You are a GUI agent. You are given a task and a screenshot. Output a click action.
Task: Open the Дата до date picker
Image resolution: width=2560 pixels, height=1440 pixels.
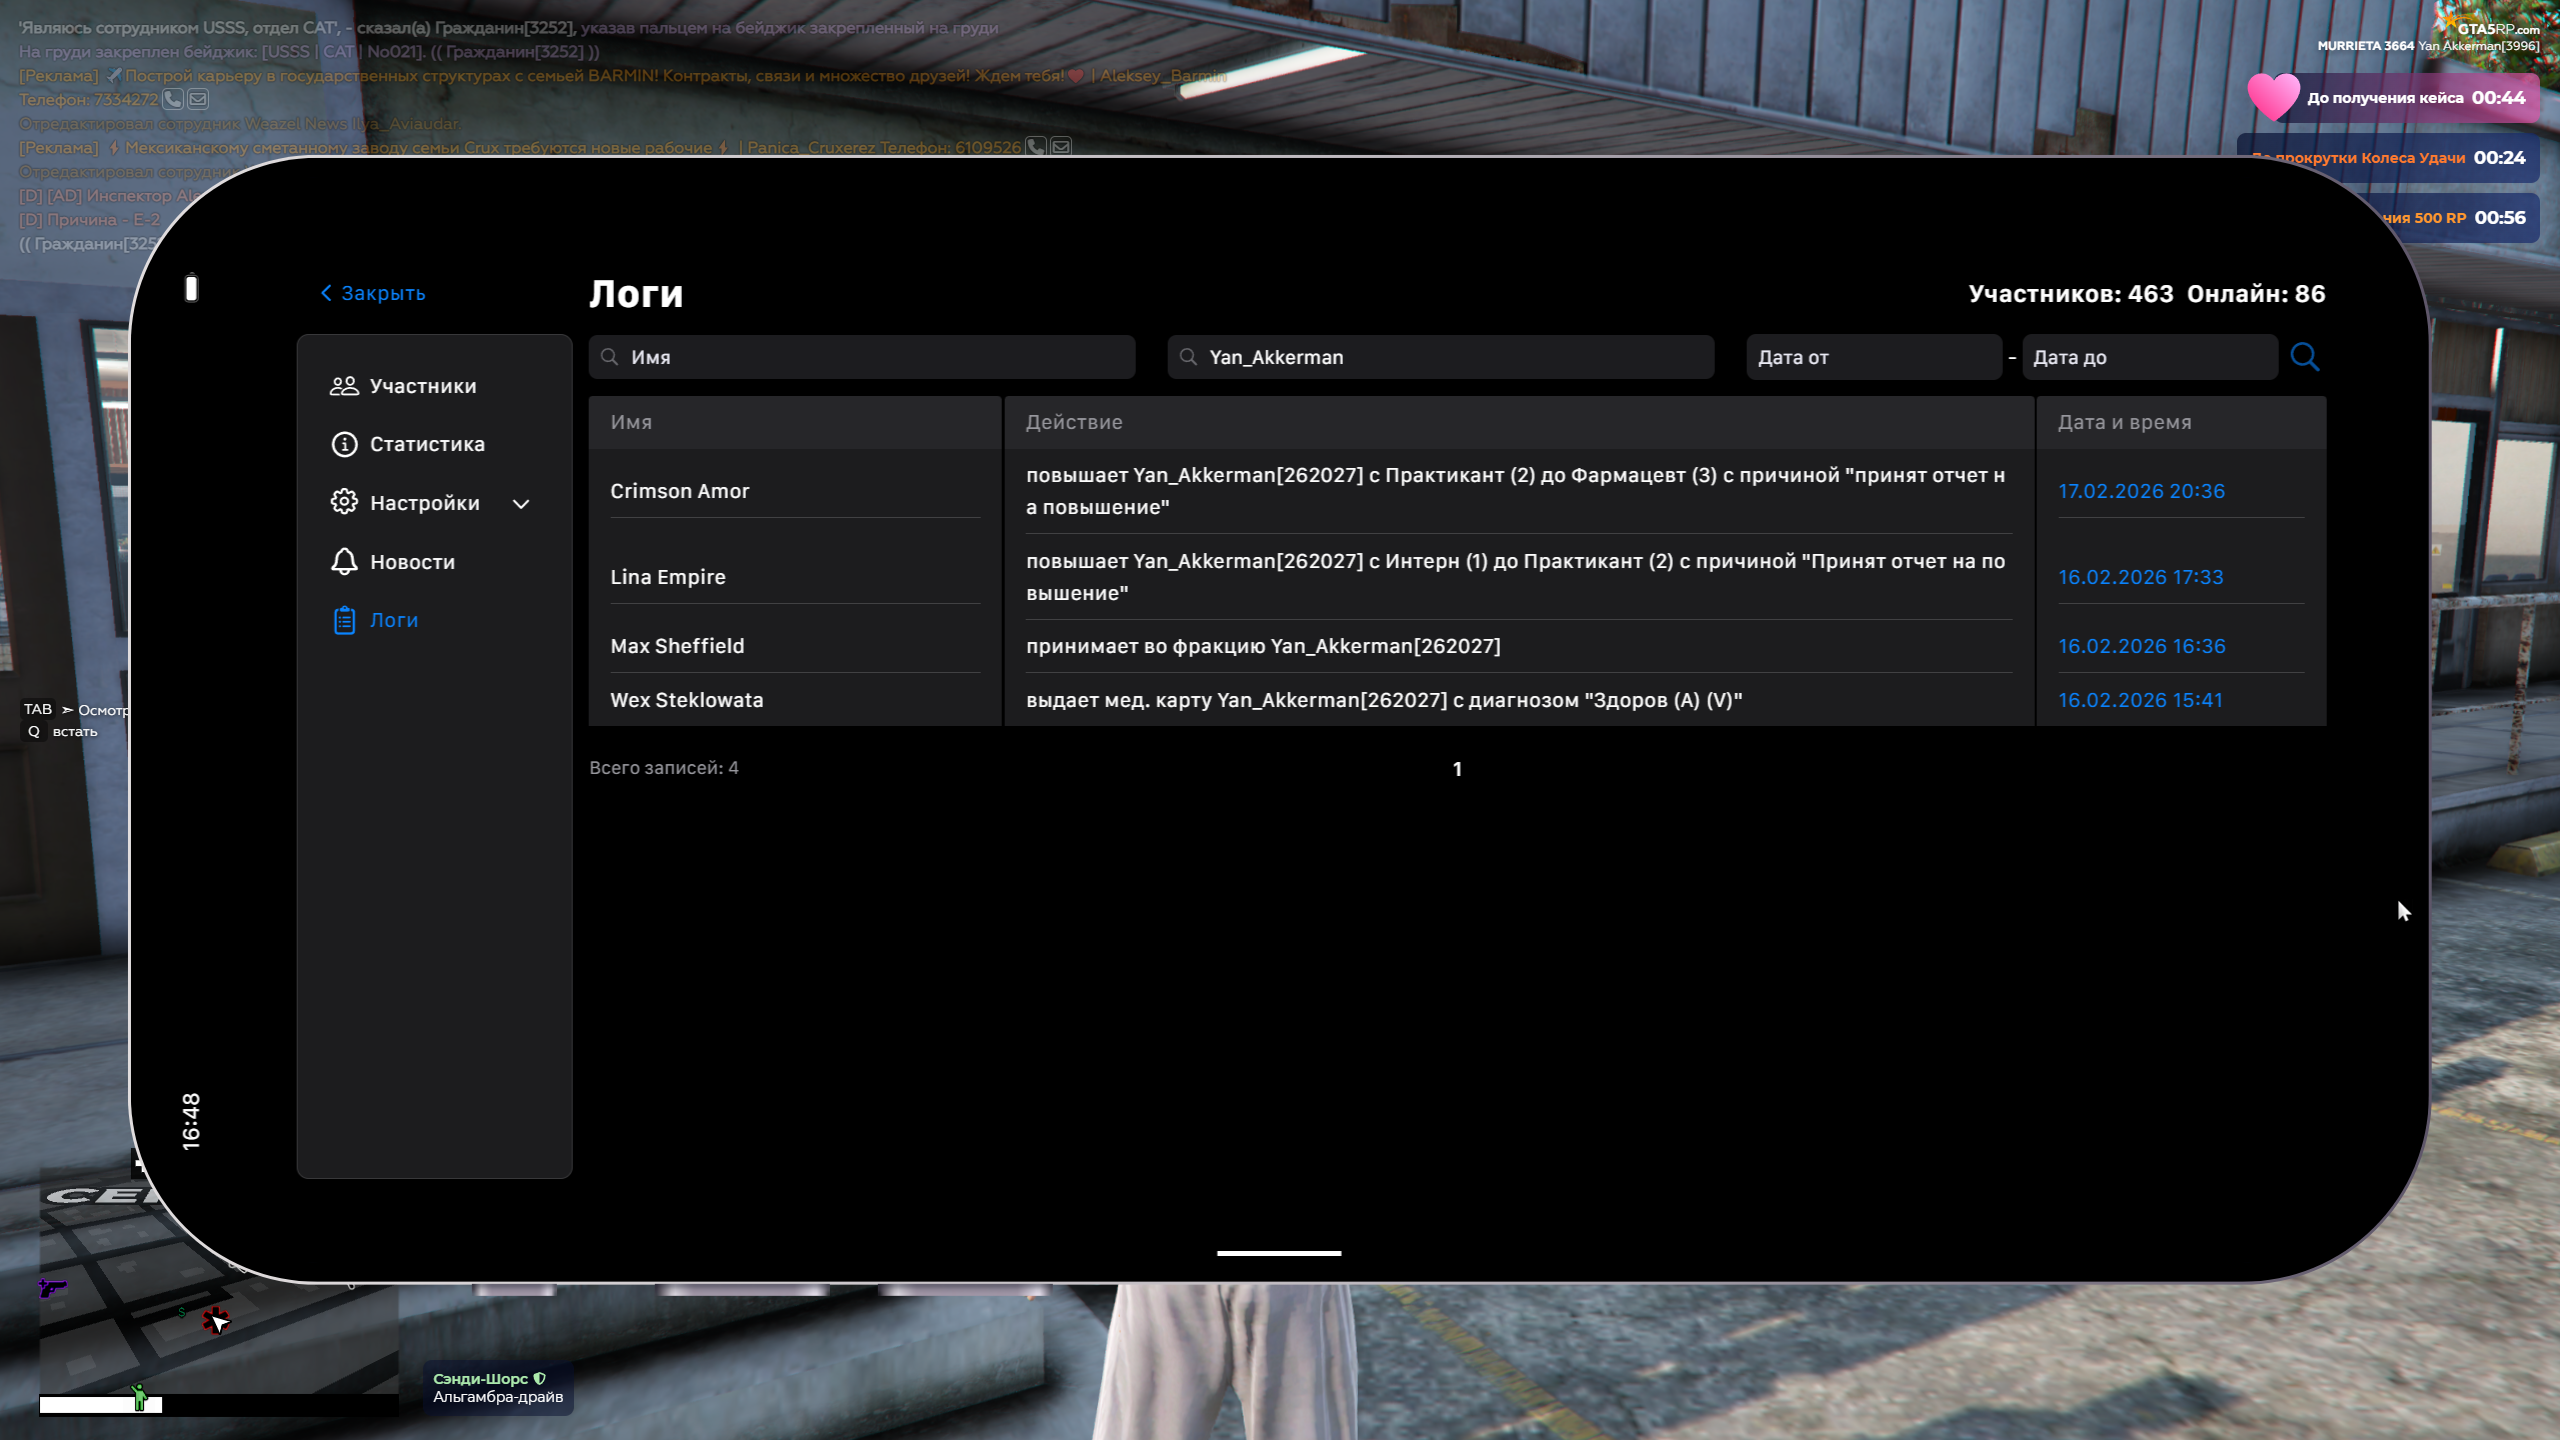click(x=2149, y=357)
